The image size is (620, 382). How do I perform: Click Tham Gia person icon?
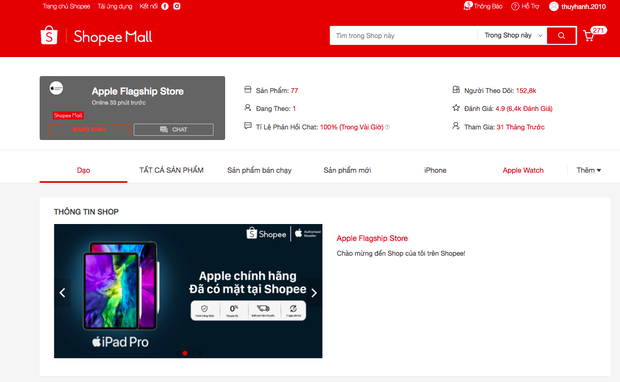click(456, 126)
